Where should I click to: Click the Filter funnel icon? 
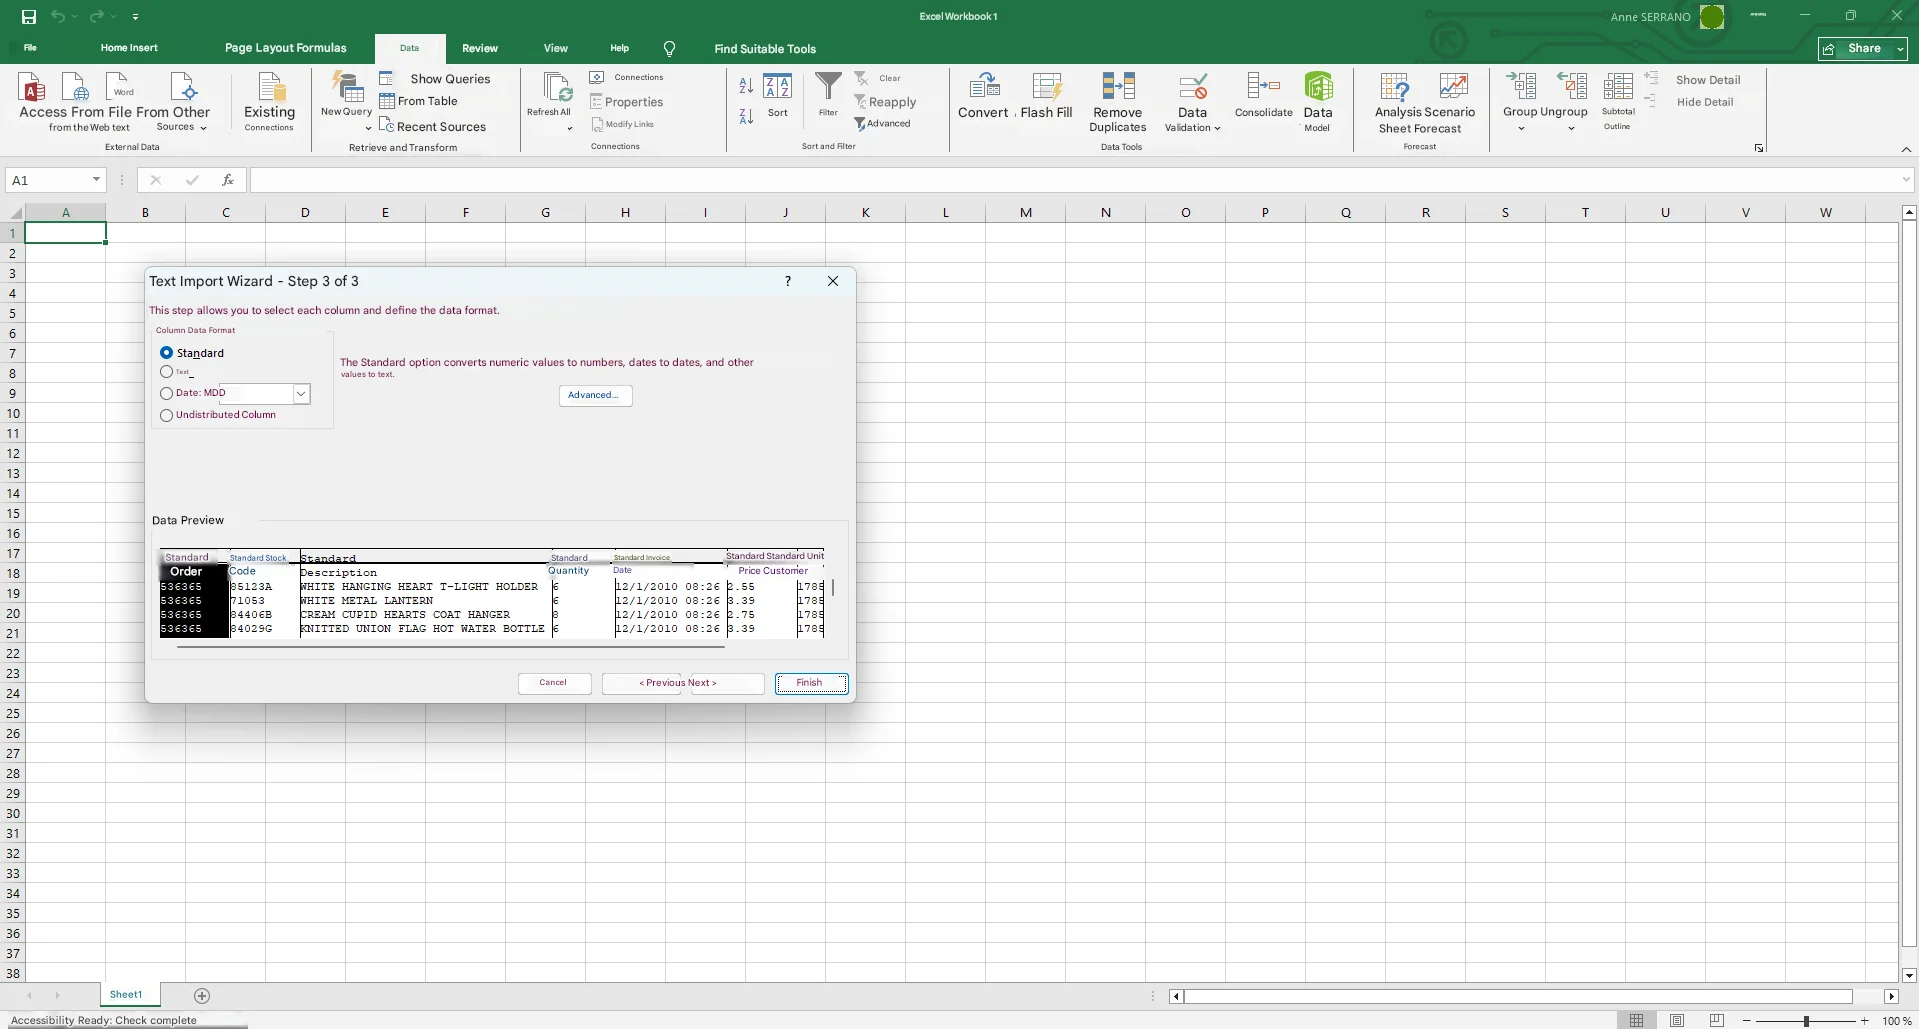(828, 86)
